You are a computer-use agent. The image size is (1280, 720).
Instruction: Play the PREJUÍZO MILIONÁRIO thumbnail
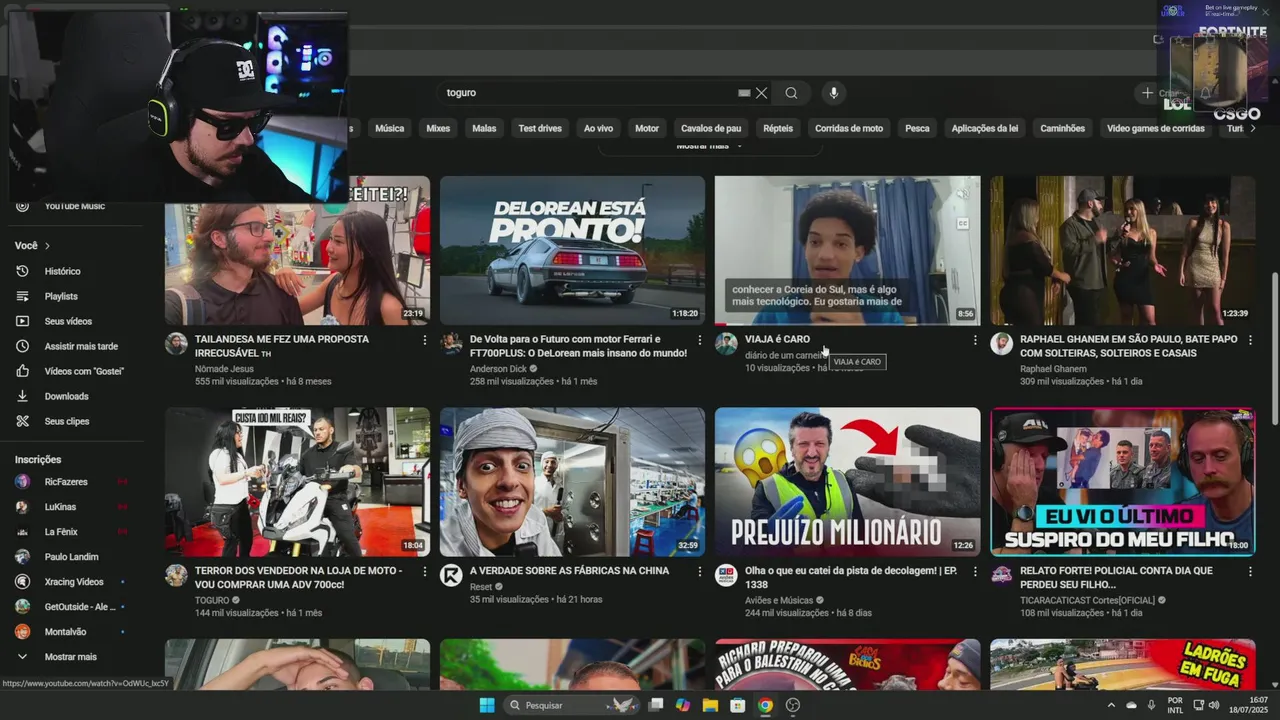click(x=847, y=482)
